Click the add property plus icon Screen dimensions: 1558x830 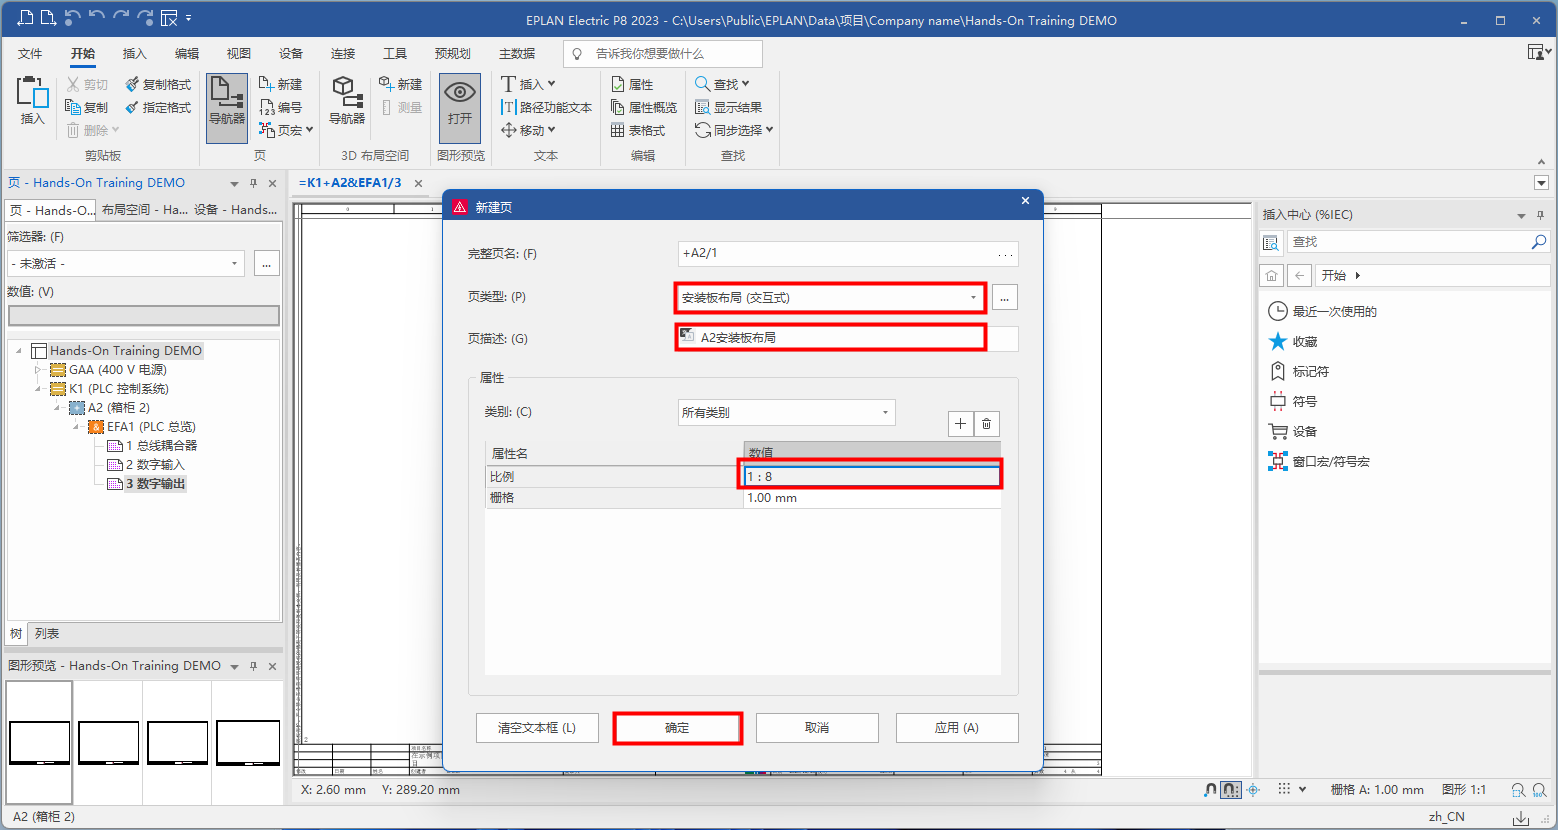[960, 424]
